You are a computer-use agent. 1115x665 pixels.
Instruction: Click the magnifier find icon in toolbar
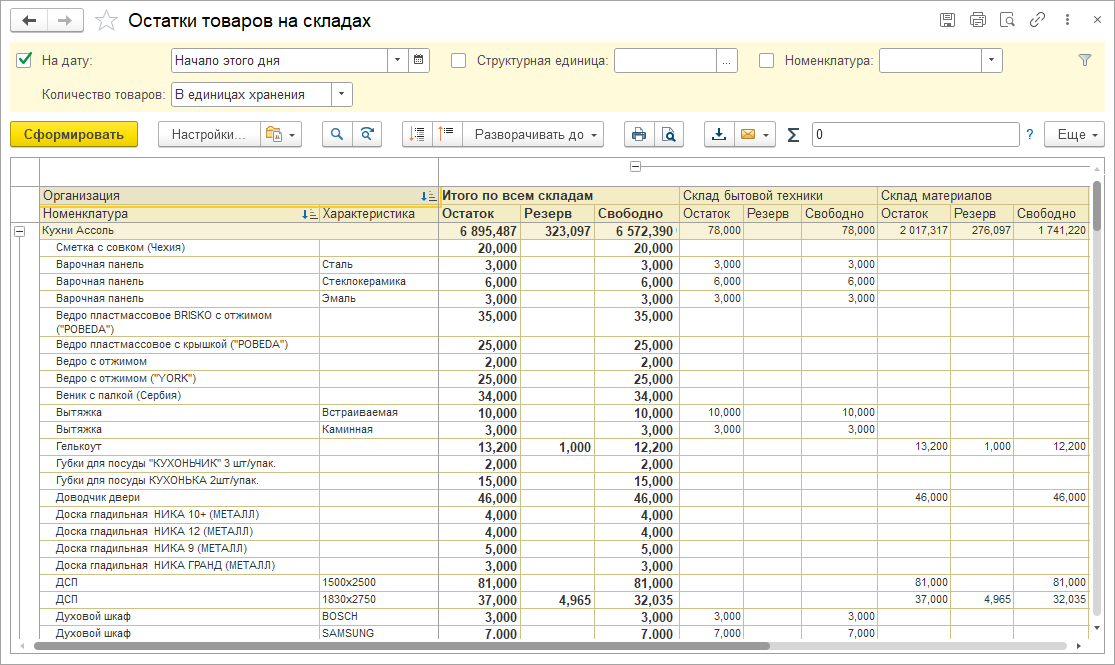click(337, 134)
